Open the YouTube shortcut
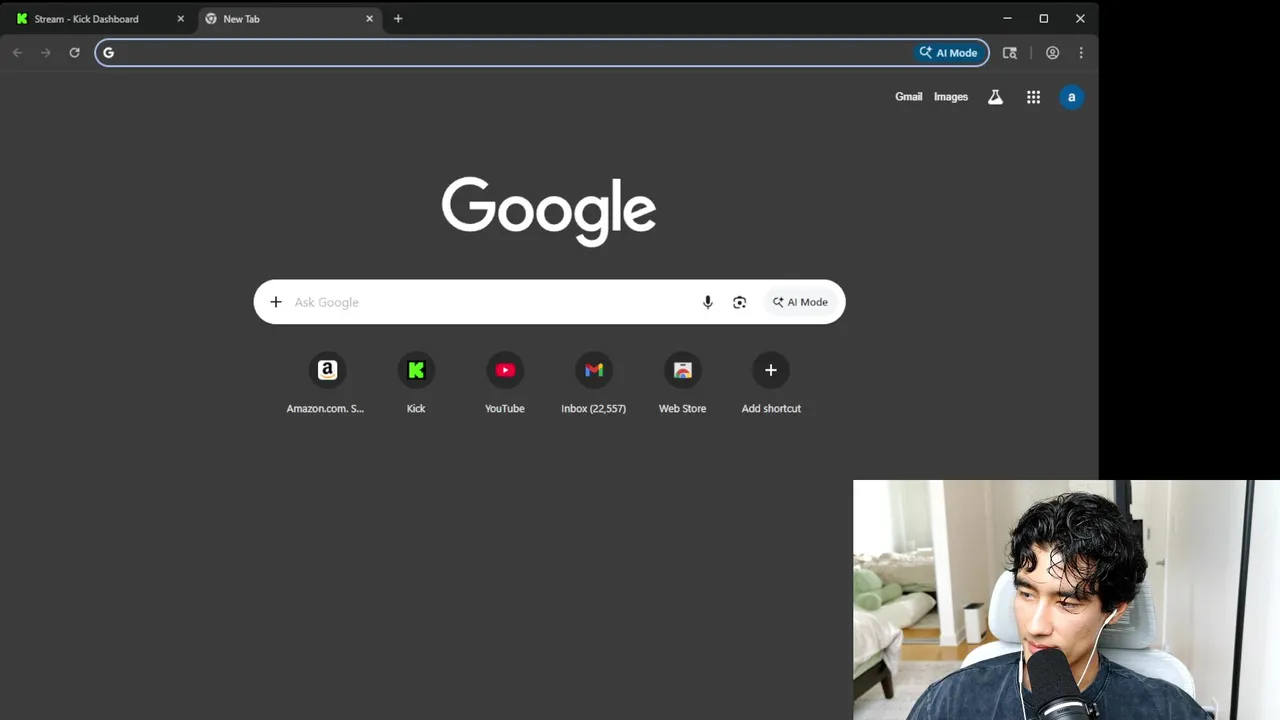Image resolution: width=1280 pixels, height=720 pixels. (505, 383)
